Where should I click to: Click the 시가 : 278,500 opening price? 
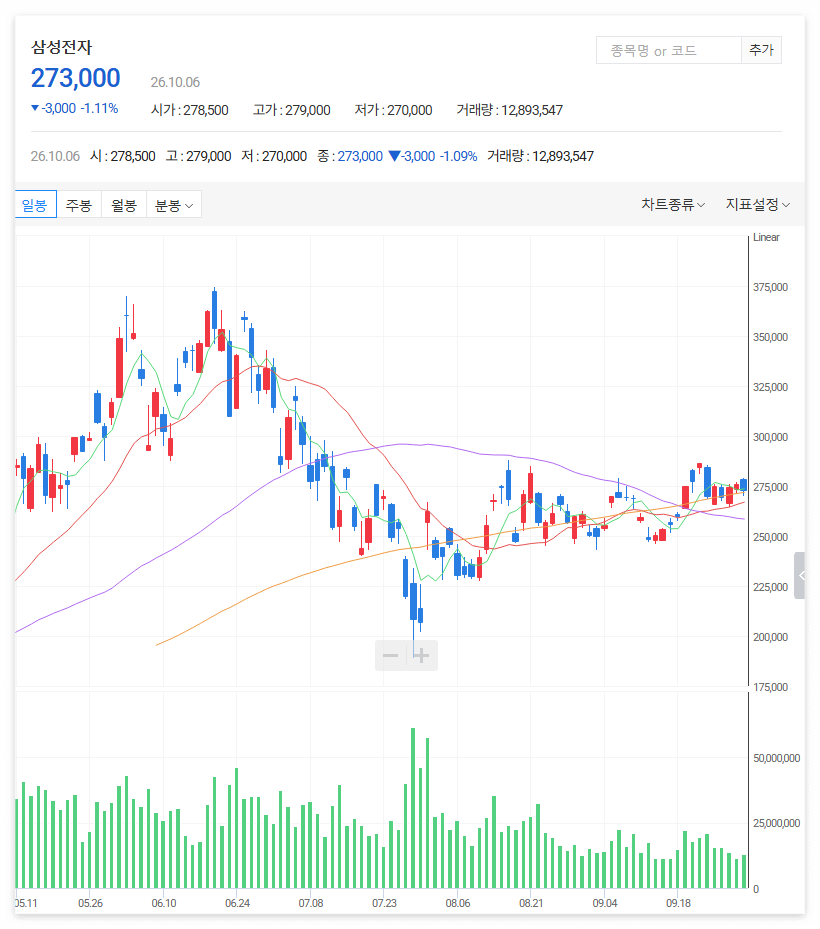190,110
